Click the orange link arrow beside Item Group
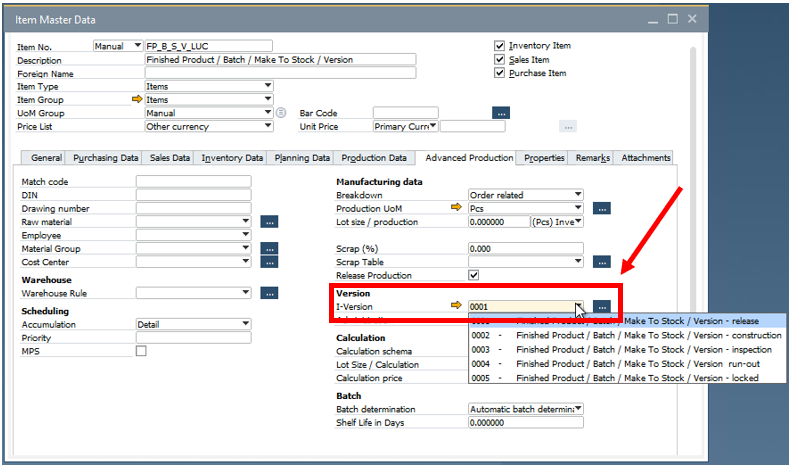Image resolution: width=792 pixels, height=467 pixels. [137, 99]
